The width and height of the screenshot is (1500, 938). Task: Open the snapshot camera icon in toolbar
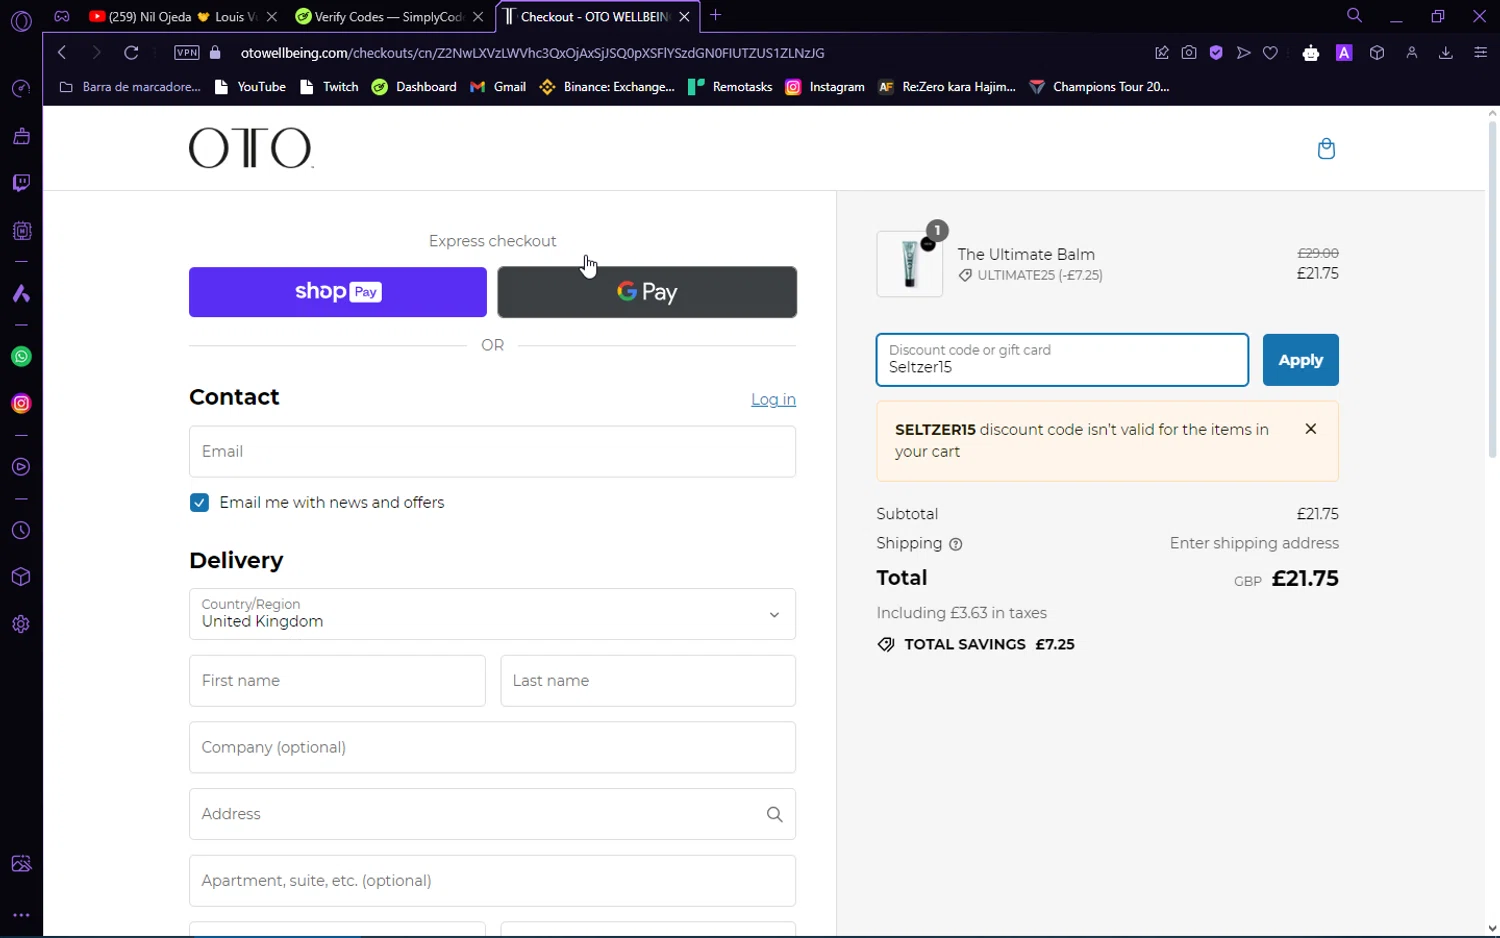(1189, 53)
